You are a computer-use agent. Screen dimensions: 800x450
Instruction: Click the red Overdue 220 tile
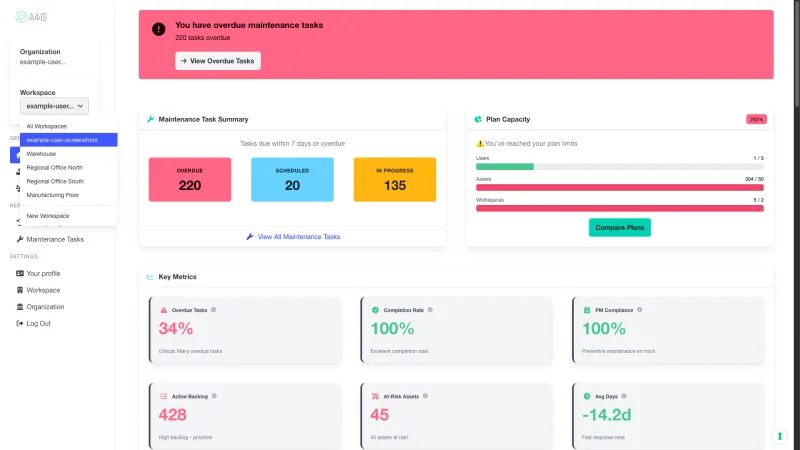pyautogui.click(x=190, y=179)
